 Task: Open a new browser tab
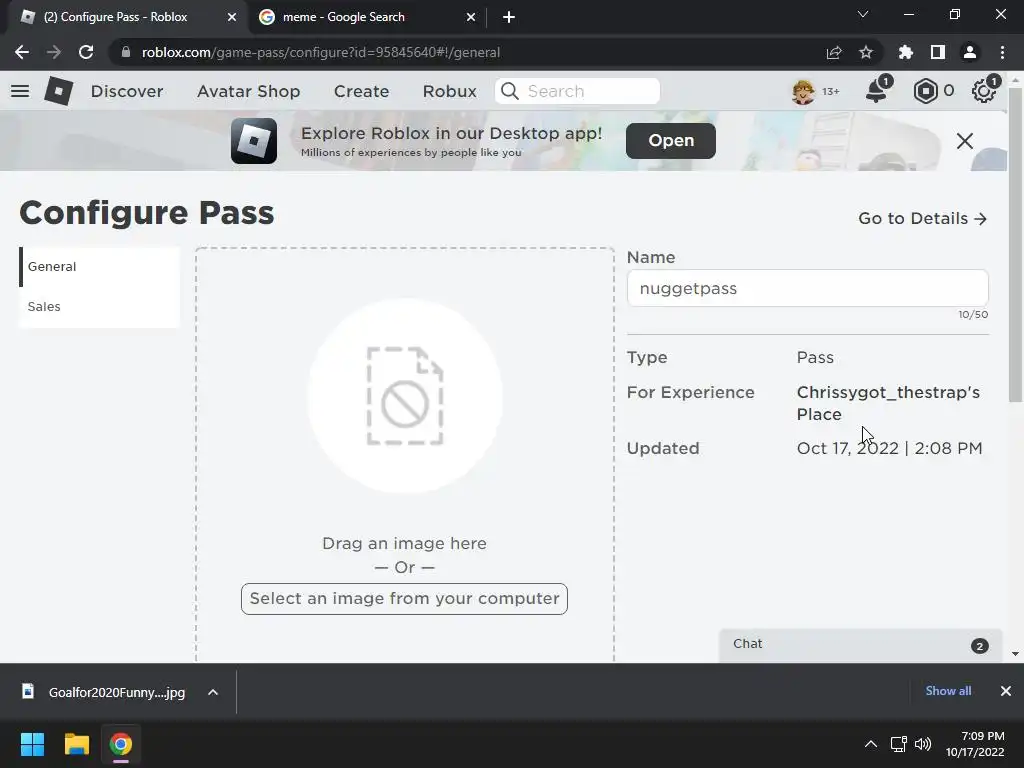[x=509, y=17]
